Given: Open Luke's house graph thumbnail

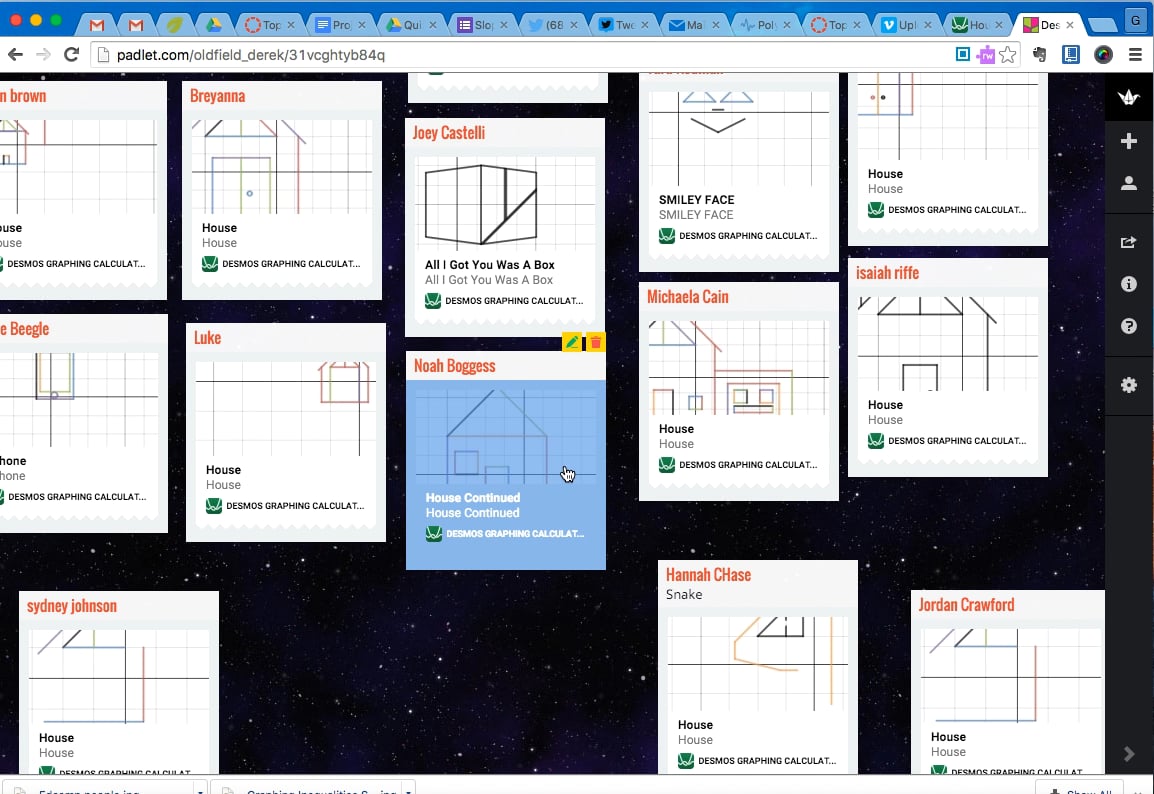Looking at the screenshot, I should coord(286,409).
